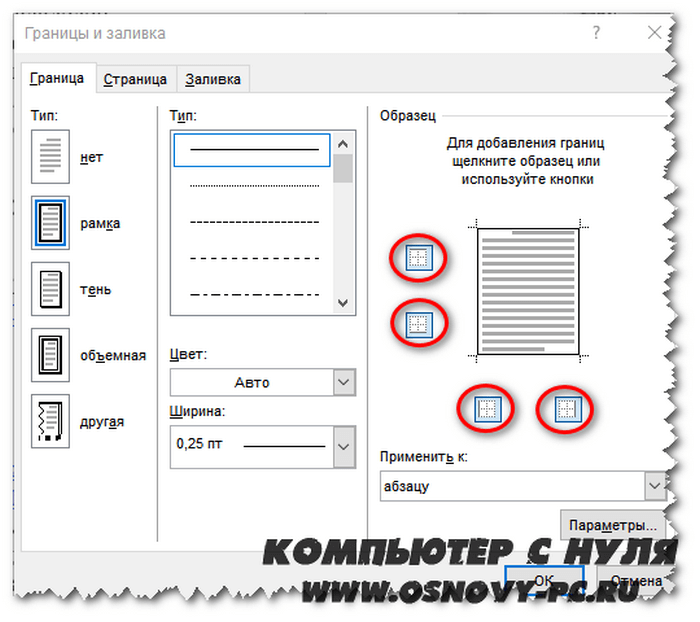Close the Границы и заливка dialog
Image resolution: width=700 pixels, height=622 pixels.
(654, 33)
